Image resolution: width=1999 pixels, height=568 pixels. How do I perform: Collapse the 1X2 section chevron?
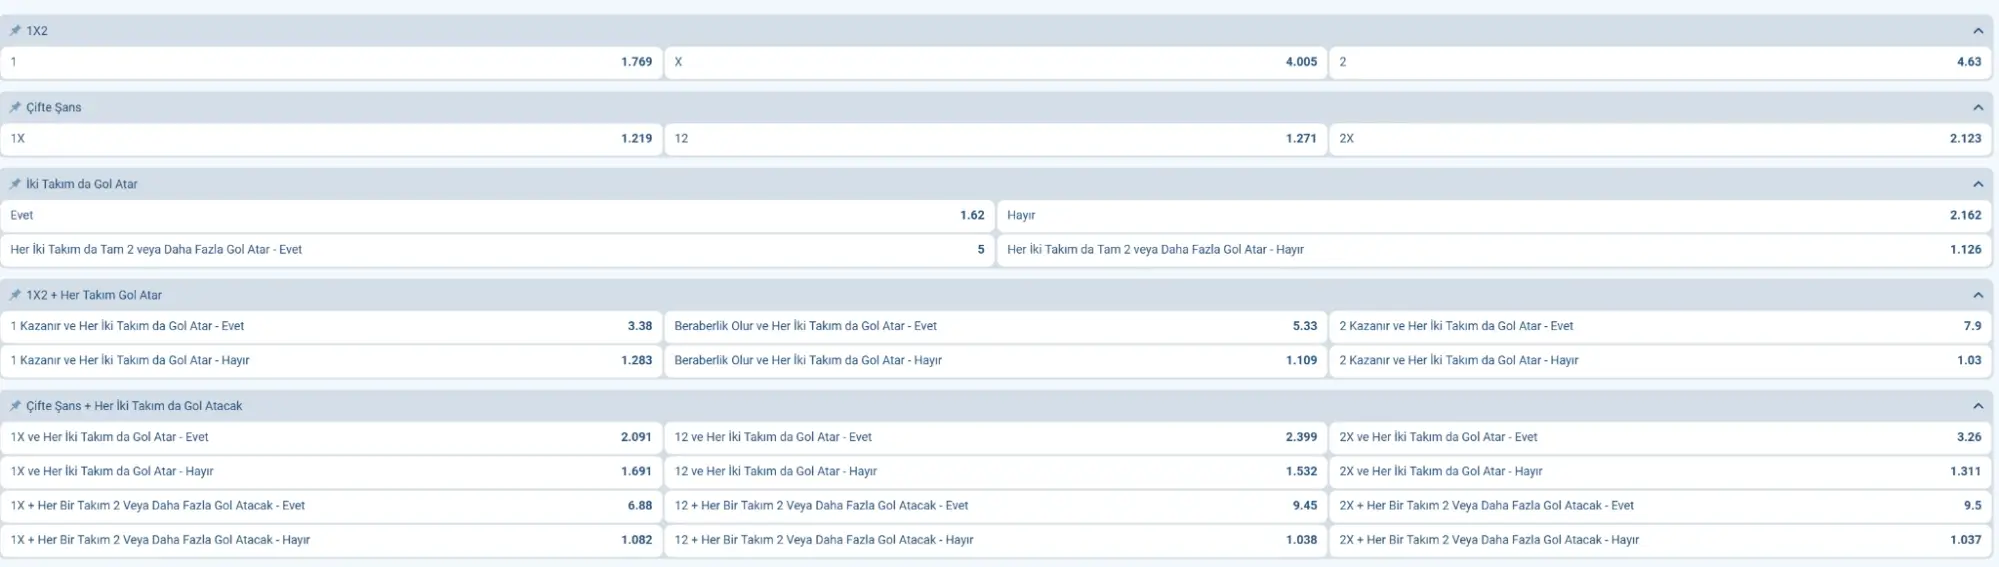click(x=1977, y=31)
